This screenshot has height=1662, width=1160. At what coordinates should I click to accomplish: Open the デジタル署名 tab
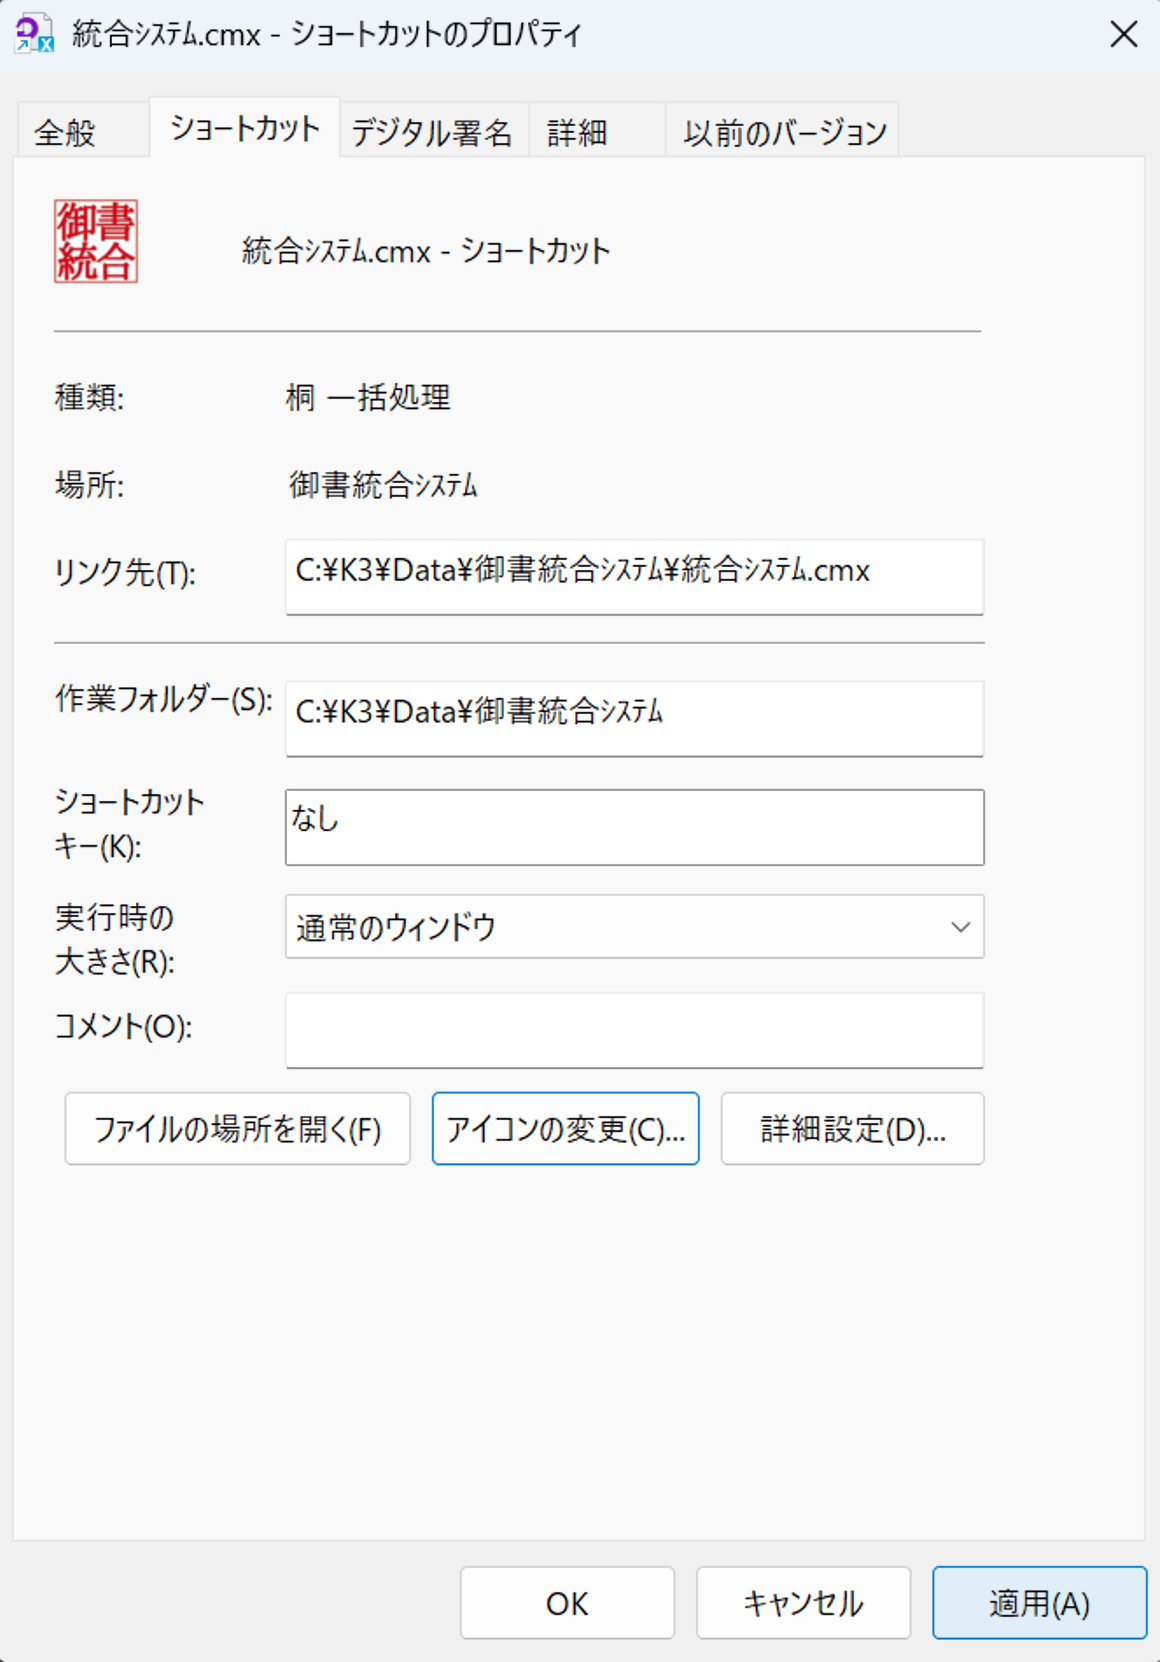432,132
